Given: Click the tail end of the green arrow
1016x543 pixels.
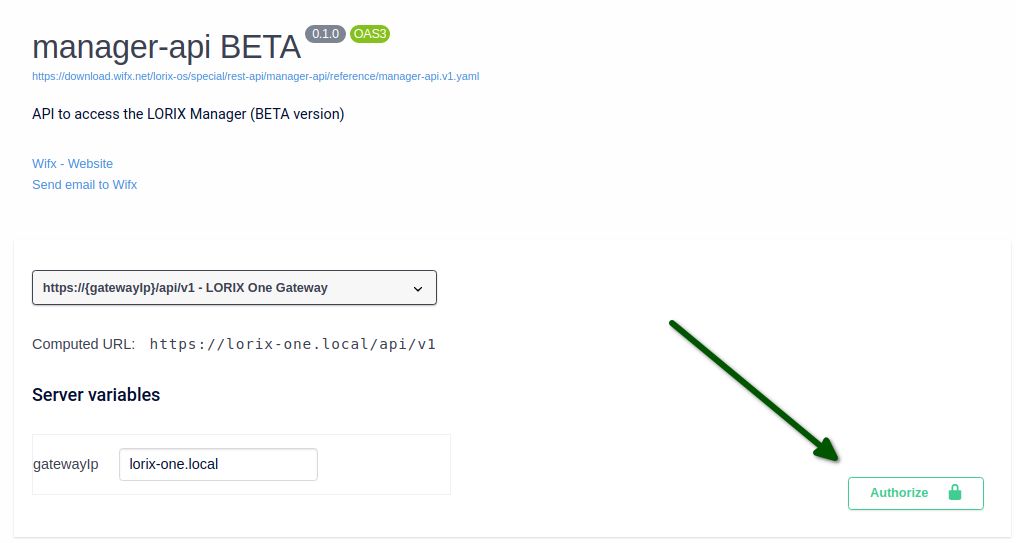Looking at the screenshot, I should [x=672, y=323].
